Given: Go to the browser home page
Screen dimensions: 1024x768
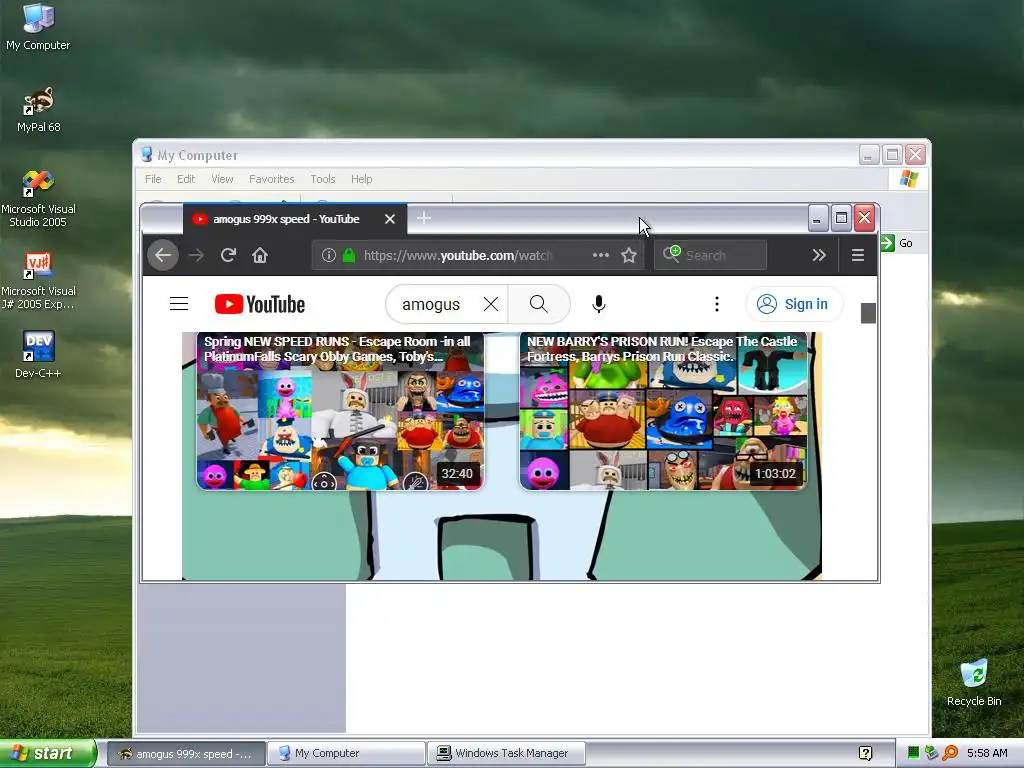Looking at the screenshot, I should coord(260,255).
